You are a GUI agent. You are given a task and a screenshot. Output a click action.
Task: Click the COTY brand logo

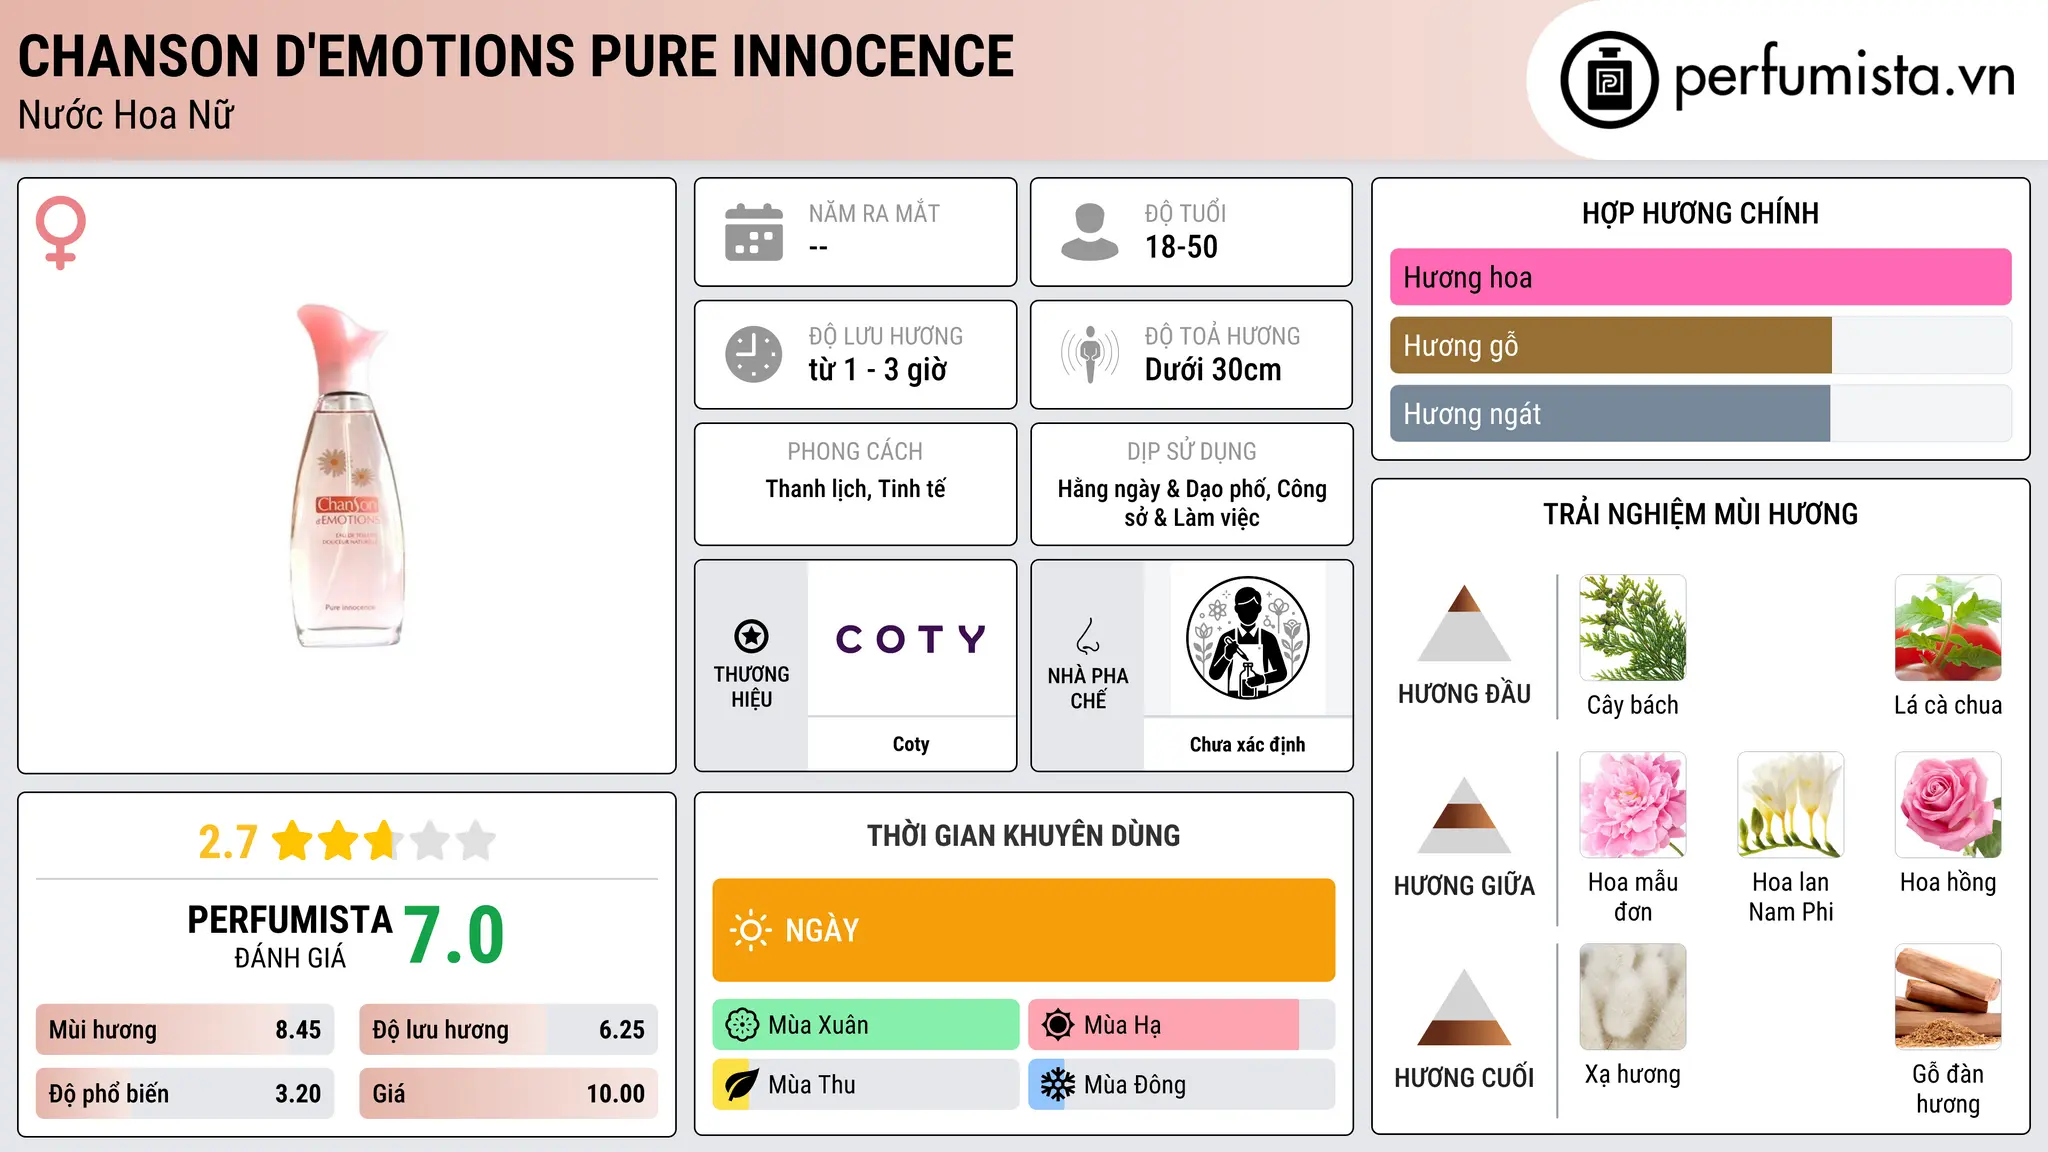point(911,639)
